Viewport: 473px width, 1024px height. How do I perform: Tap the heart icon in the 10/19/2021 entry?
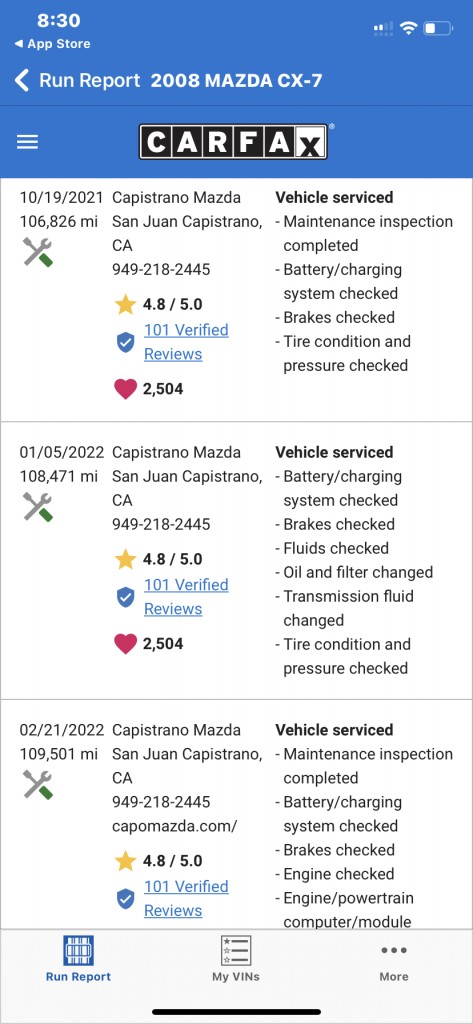point(125,389)
